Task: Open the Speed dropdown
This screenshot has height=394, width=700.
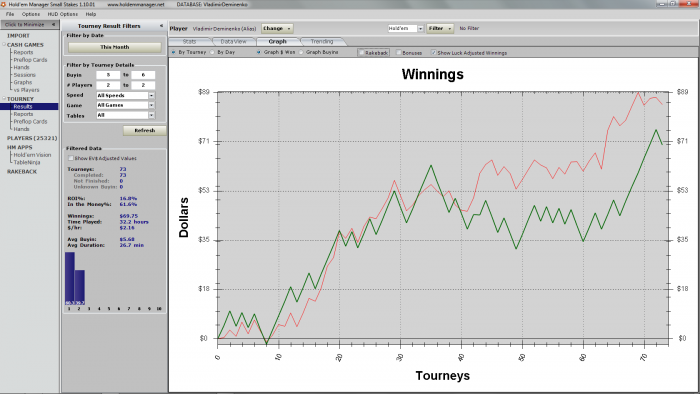Action: click(152, 95)
